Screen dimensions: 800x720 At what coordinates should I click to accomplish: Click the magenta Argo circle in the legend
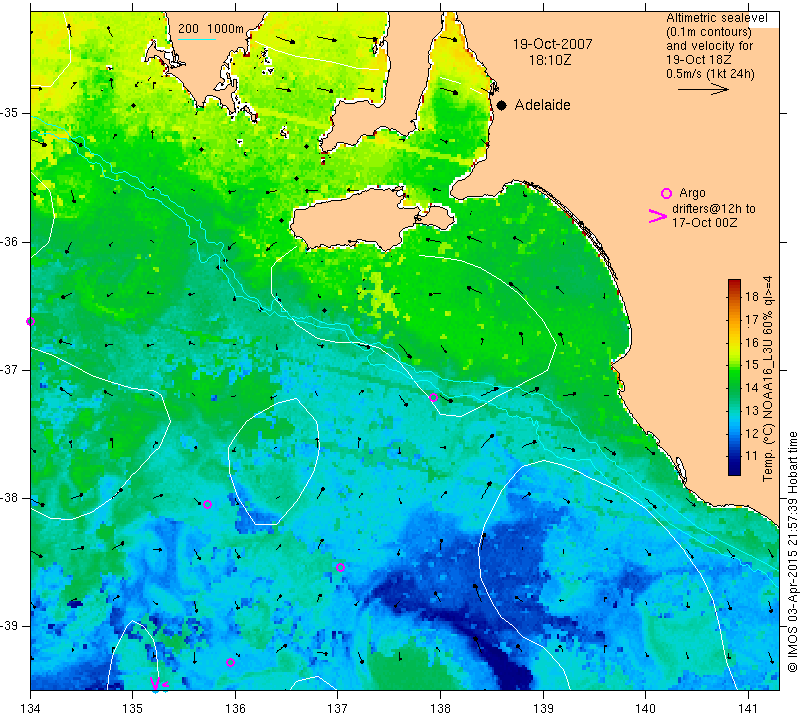[x=666, y=193]
